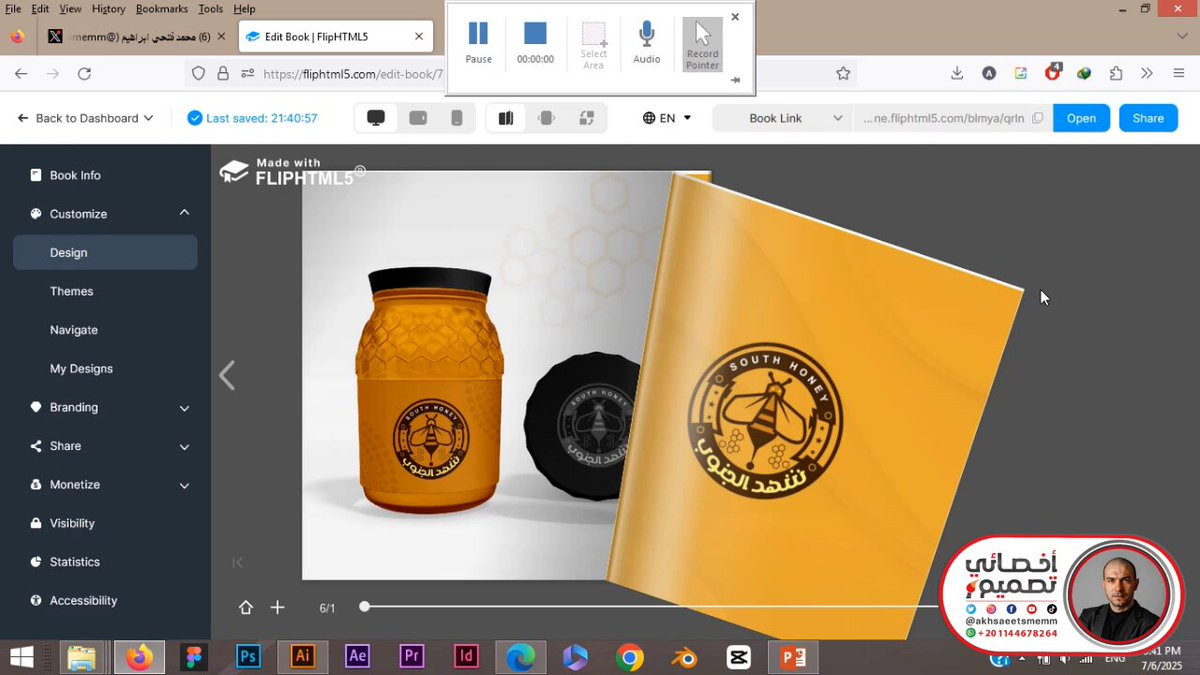Image resolution: width=1200 pixels, height=675 pixels.
Task: Select desktop preview mode
Action: [376, 118]
